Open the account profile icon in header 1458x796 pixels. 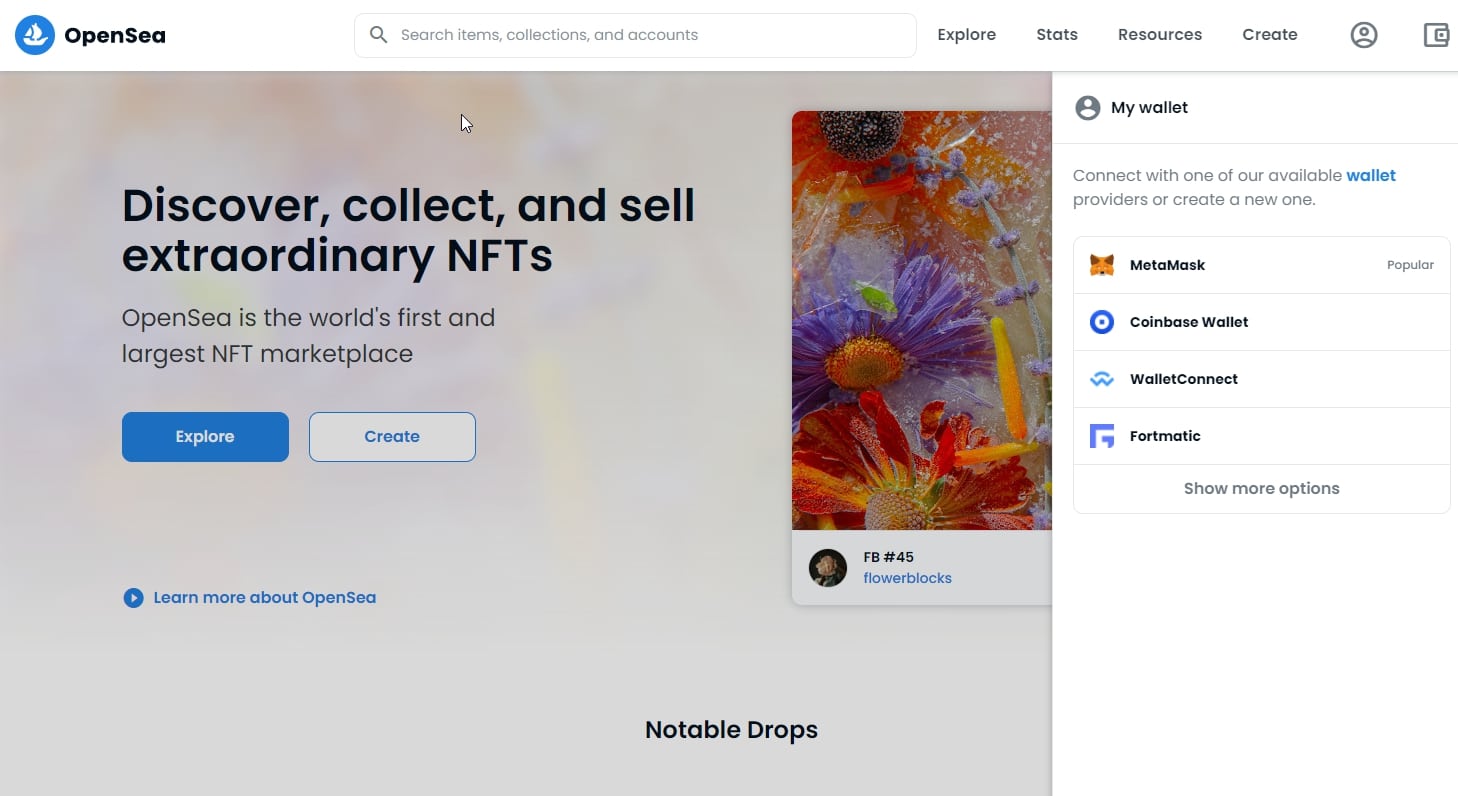1364,35
